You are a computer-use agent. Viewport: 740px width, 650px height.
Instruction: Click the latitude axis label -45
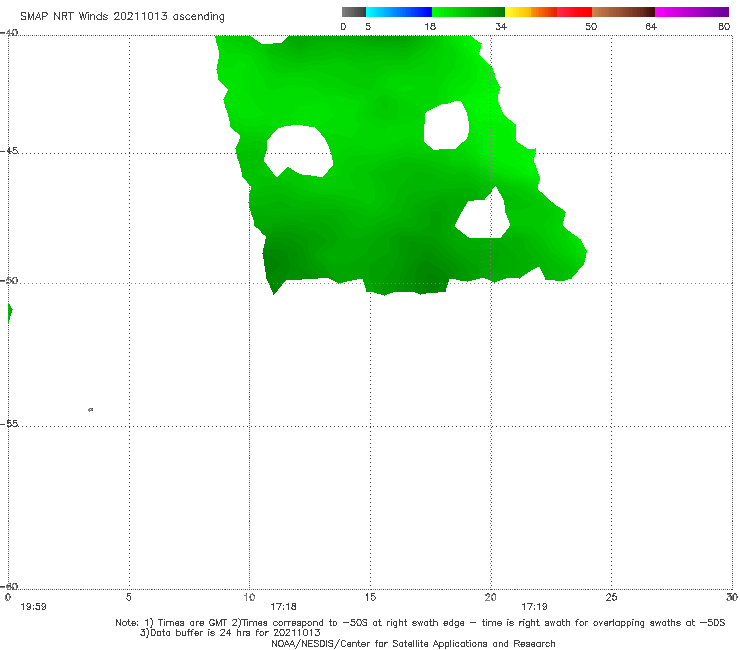[x=9, y=151]
